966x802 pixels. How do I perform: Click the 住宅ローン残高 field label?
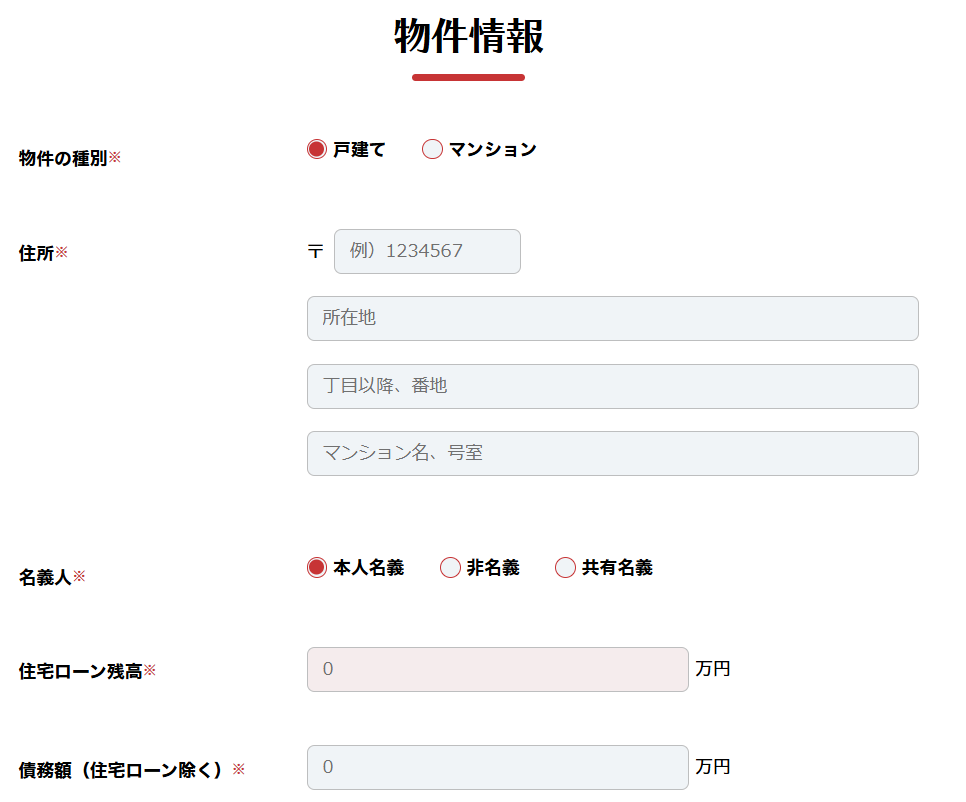pyautogui.click(x=81, y=671)
